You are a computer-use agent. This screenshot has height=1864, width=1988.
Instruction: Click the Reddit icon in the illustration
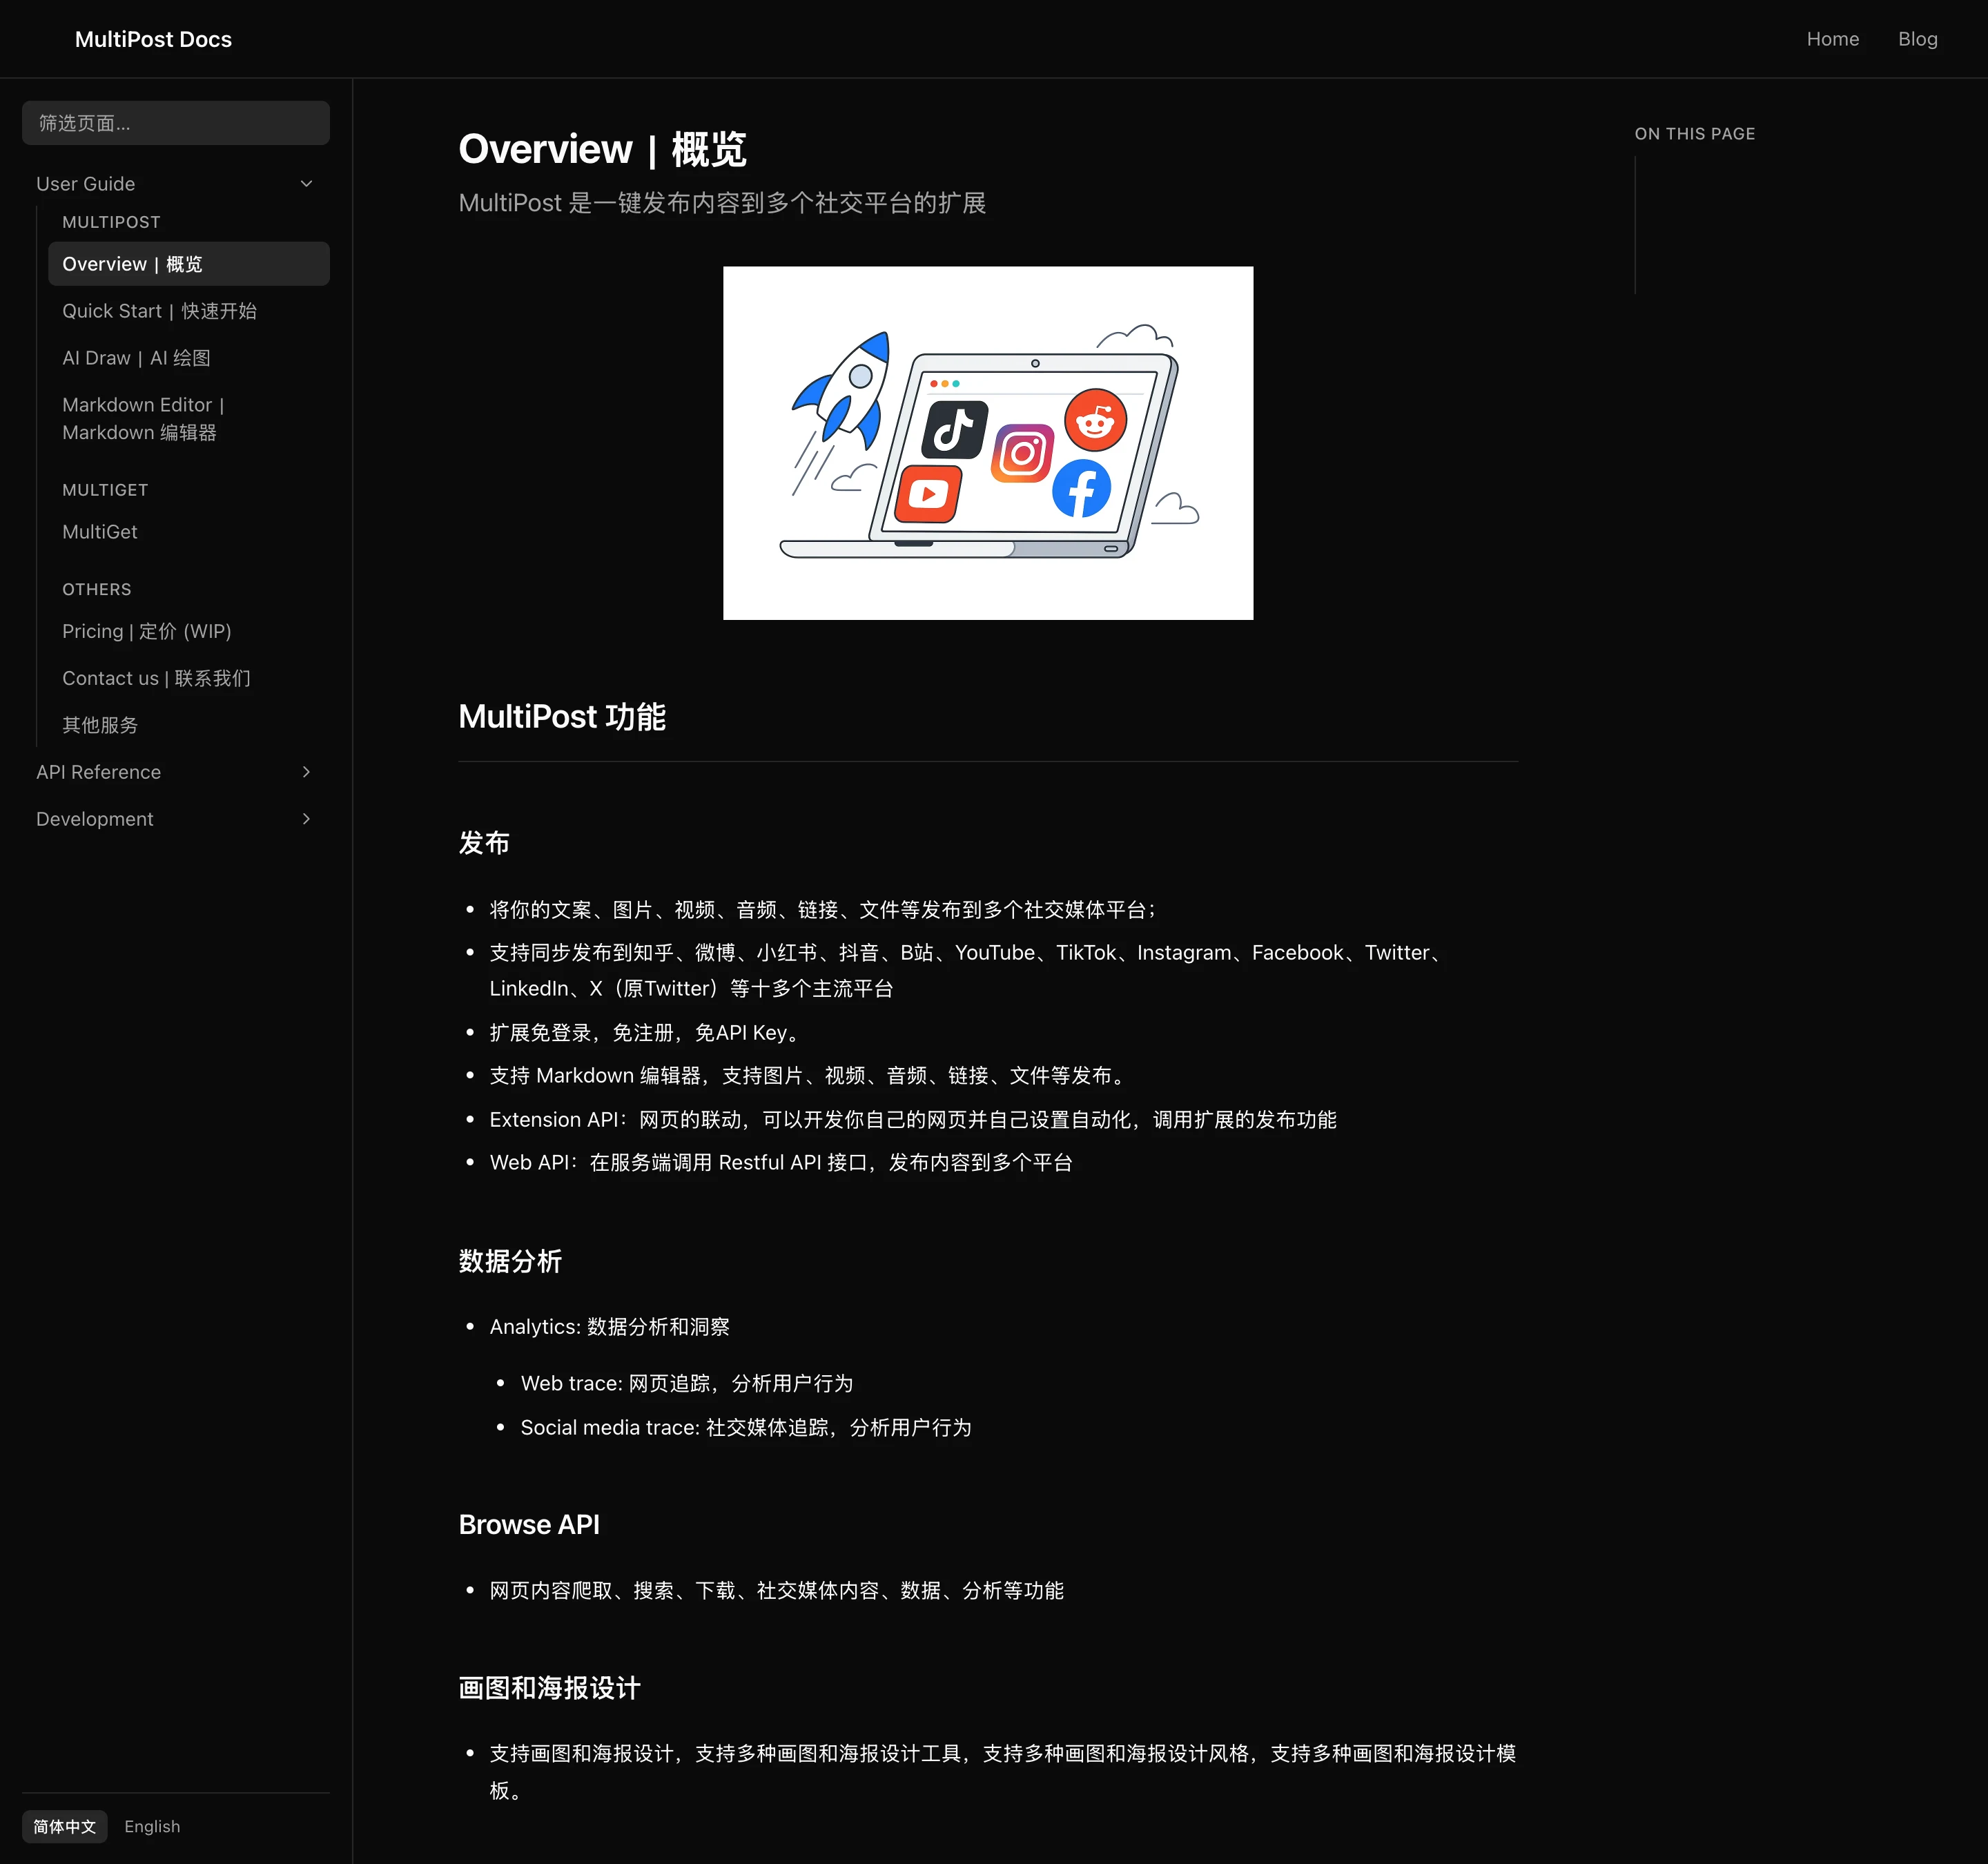point(1095,420)
